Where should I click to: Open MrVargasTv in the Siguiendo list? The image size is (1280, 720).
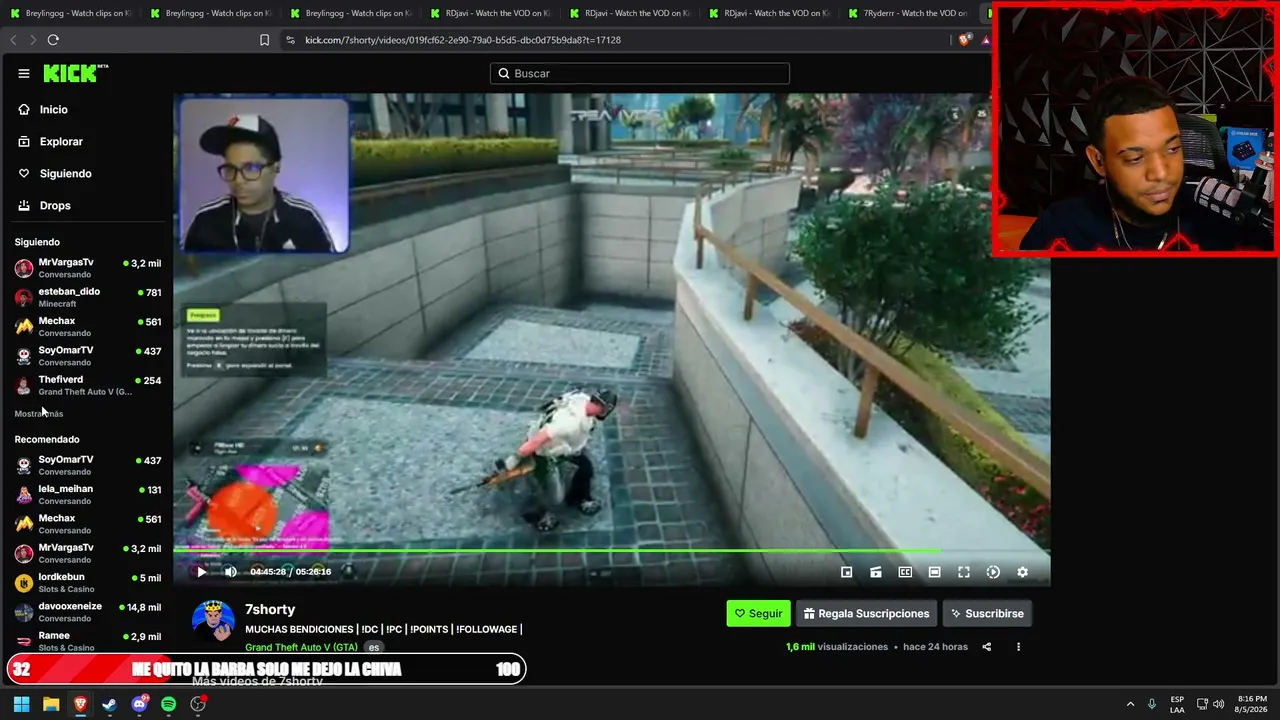pyautogui.click(x=87, y=268)
